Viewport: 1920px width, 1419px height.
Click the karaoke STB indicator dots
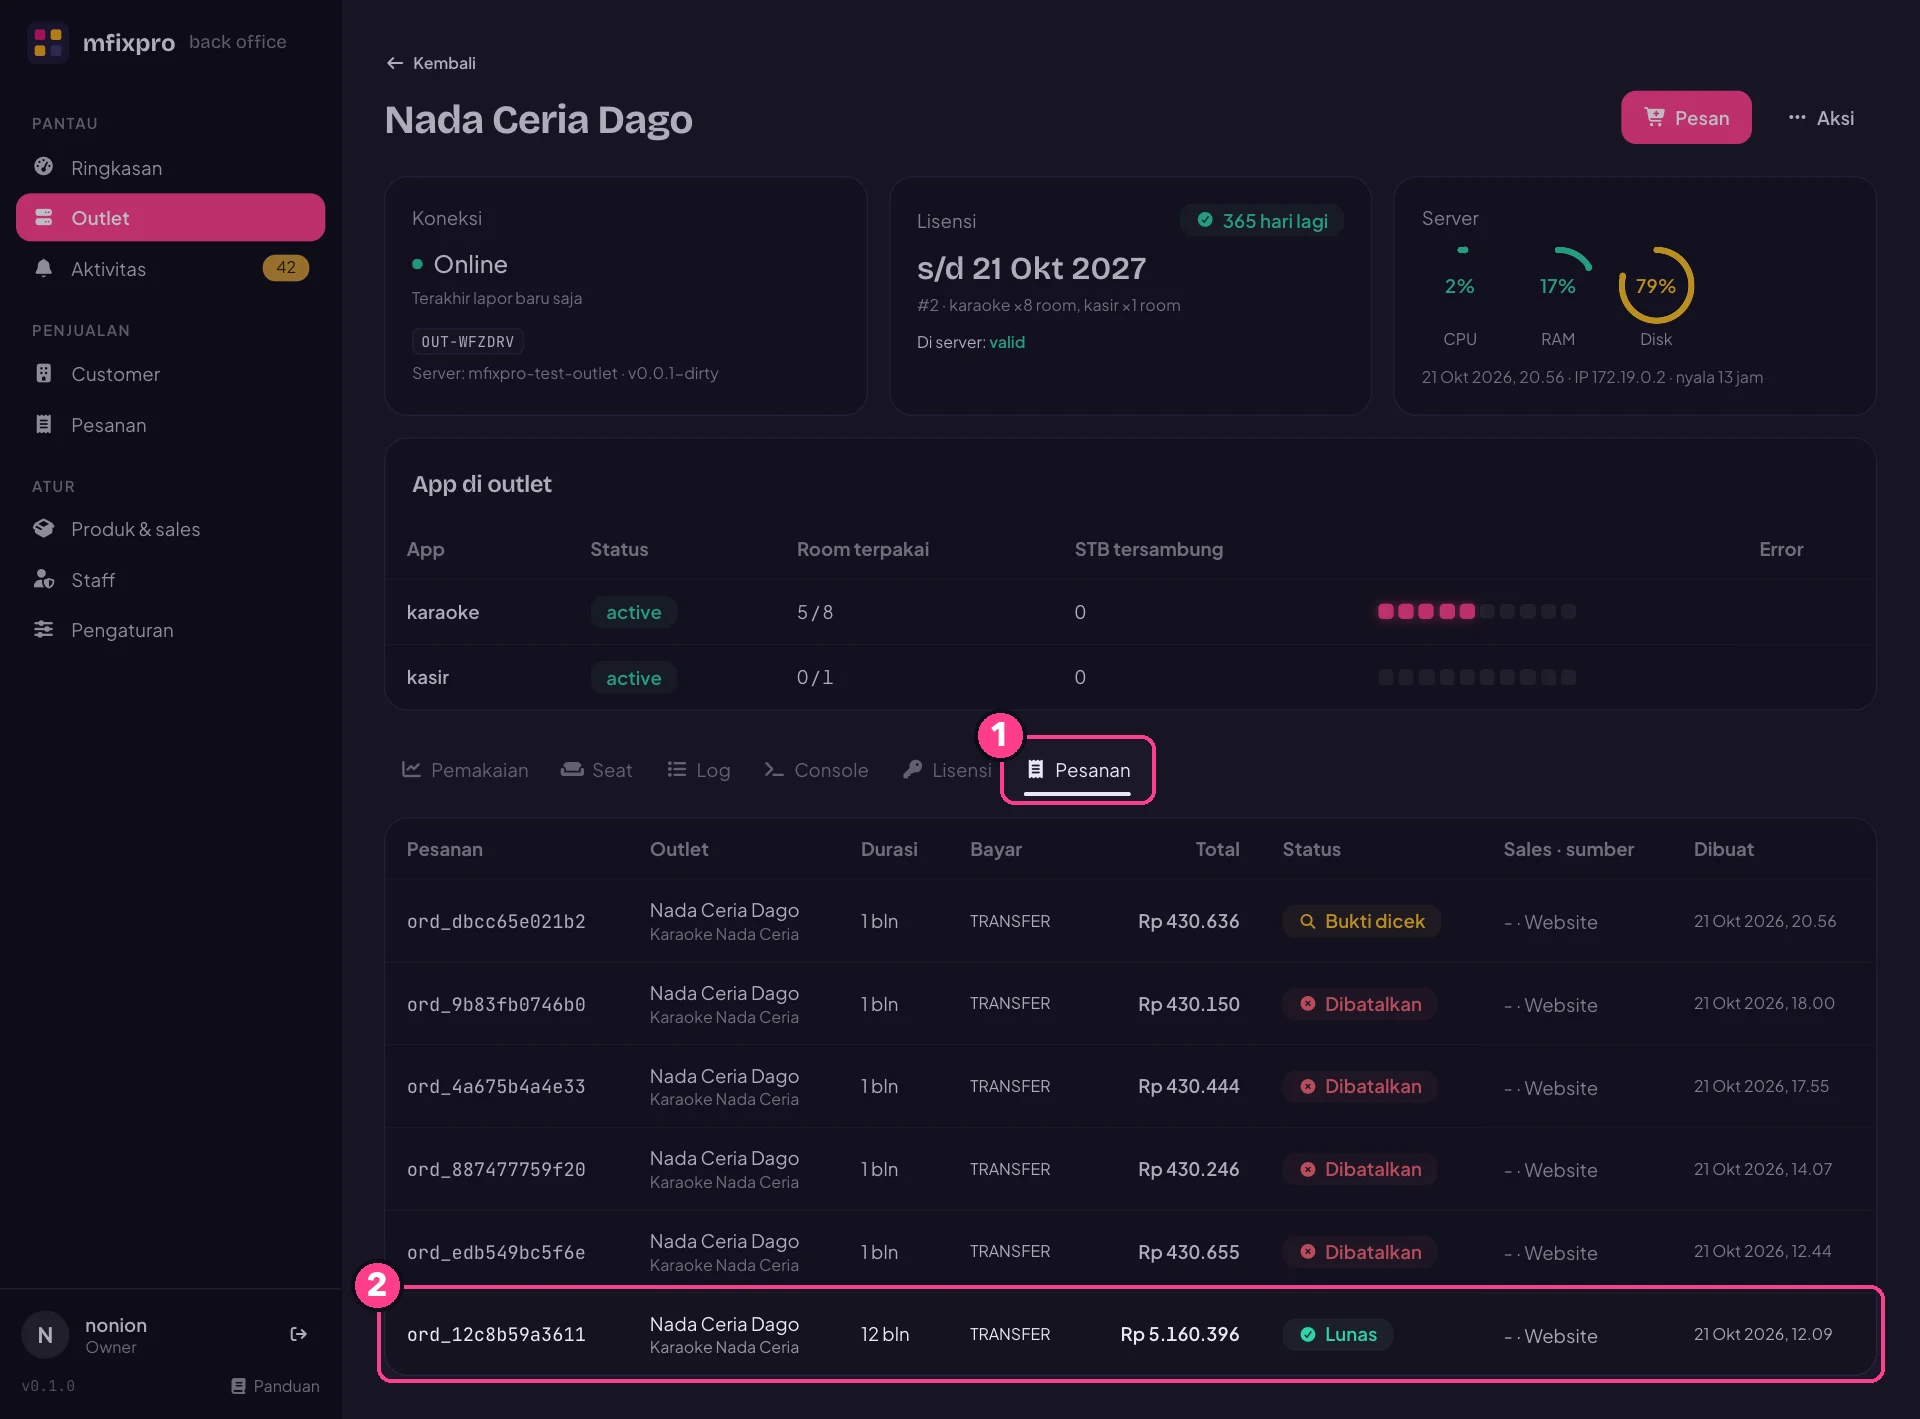pyautogui.click(x=1477, y=611)
